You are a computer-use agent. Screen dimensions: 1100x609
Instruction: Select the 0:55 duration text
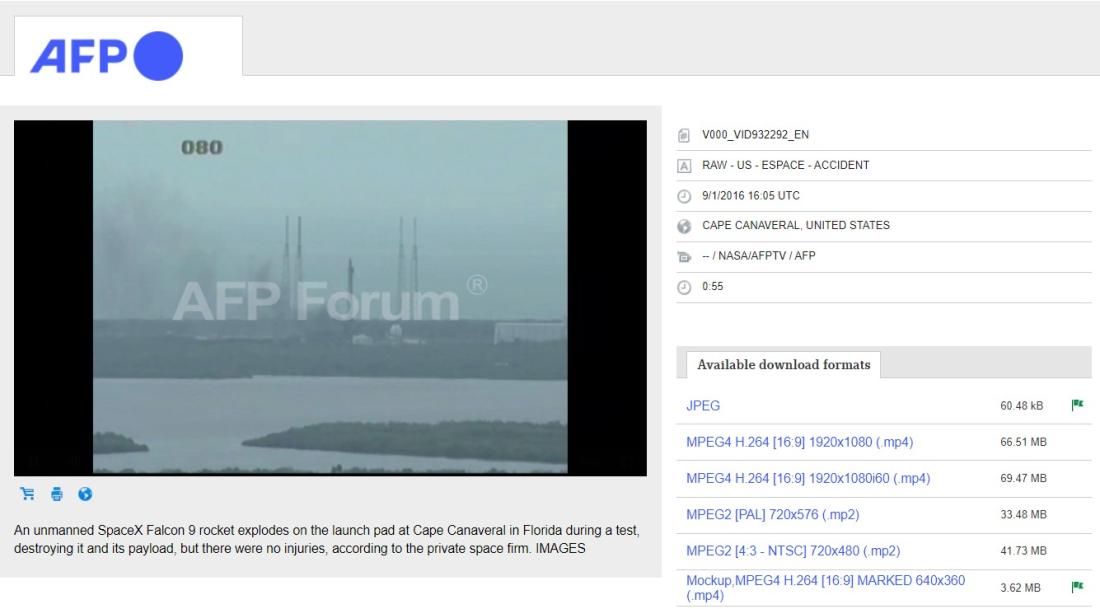713,286
